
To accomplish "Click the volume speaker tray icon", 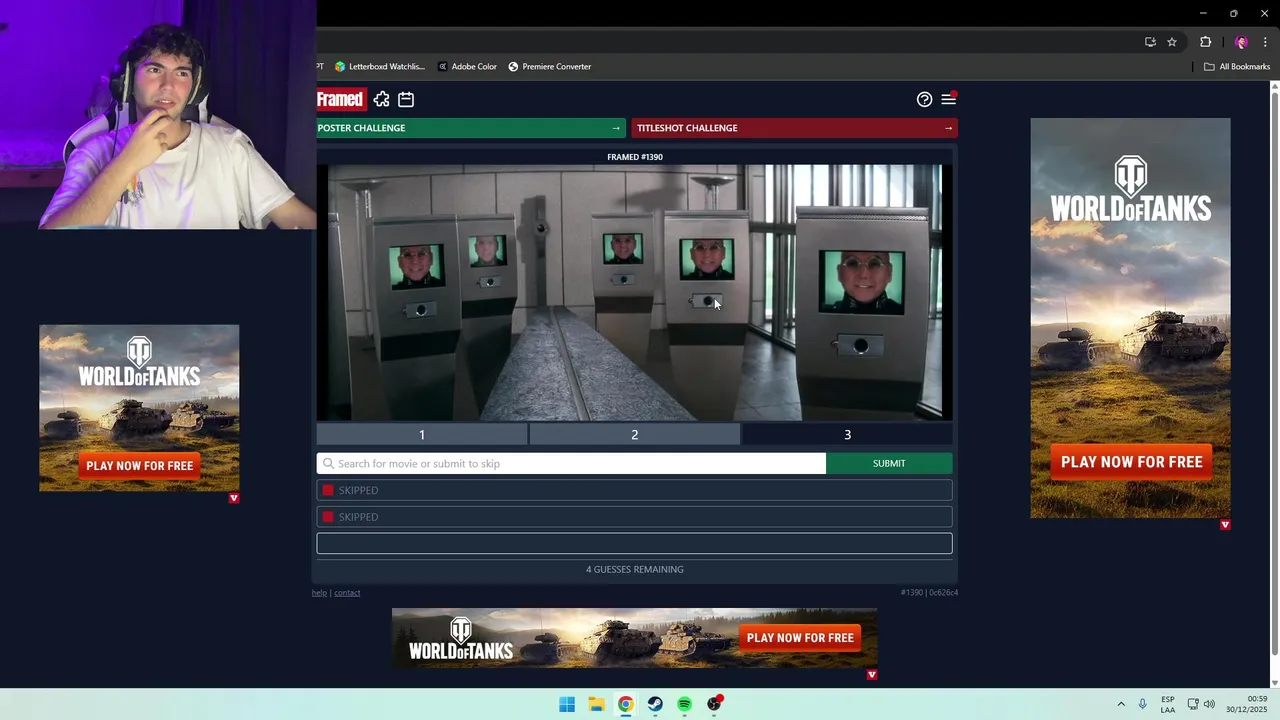I will (1209, 704).
